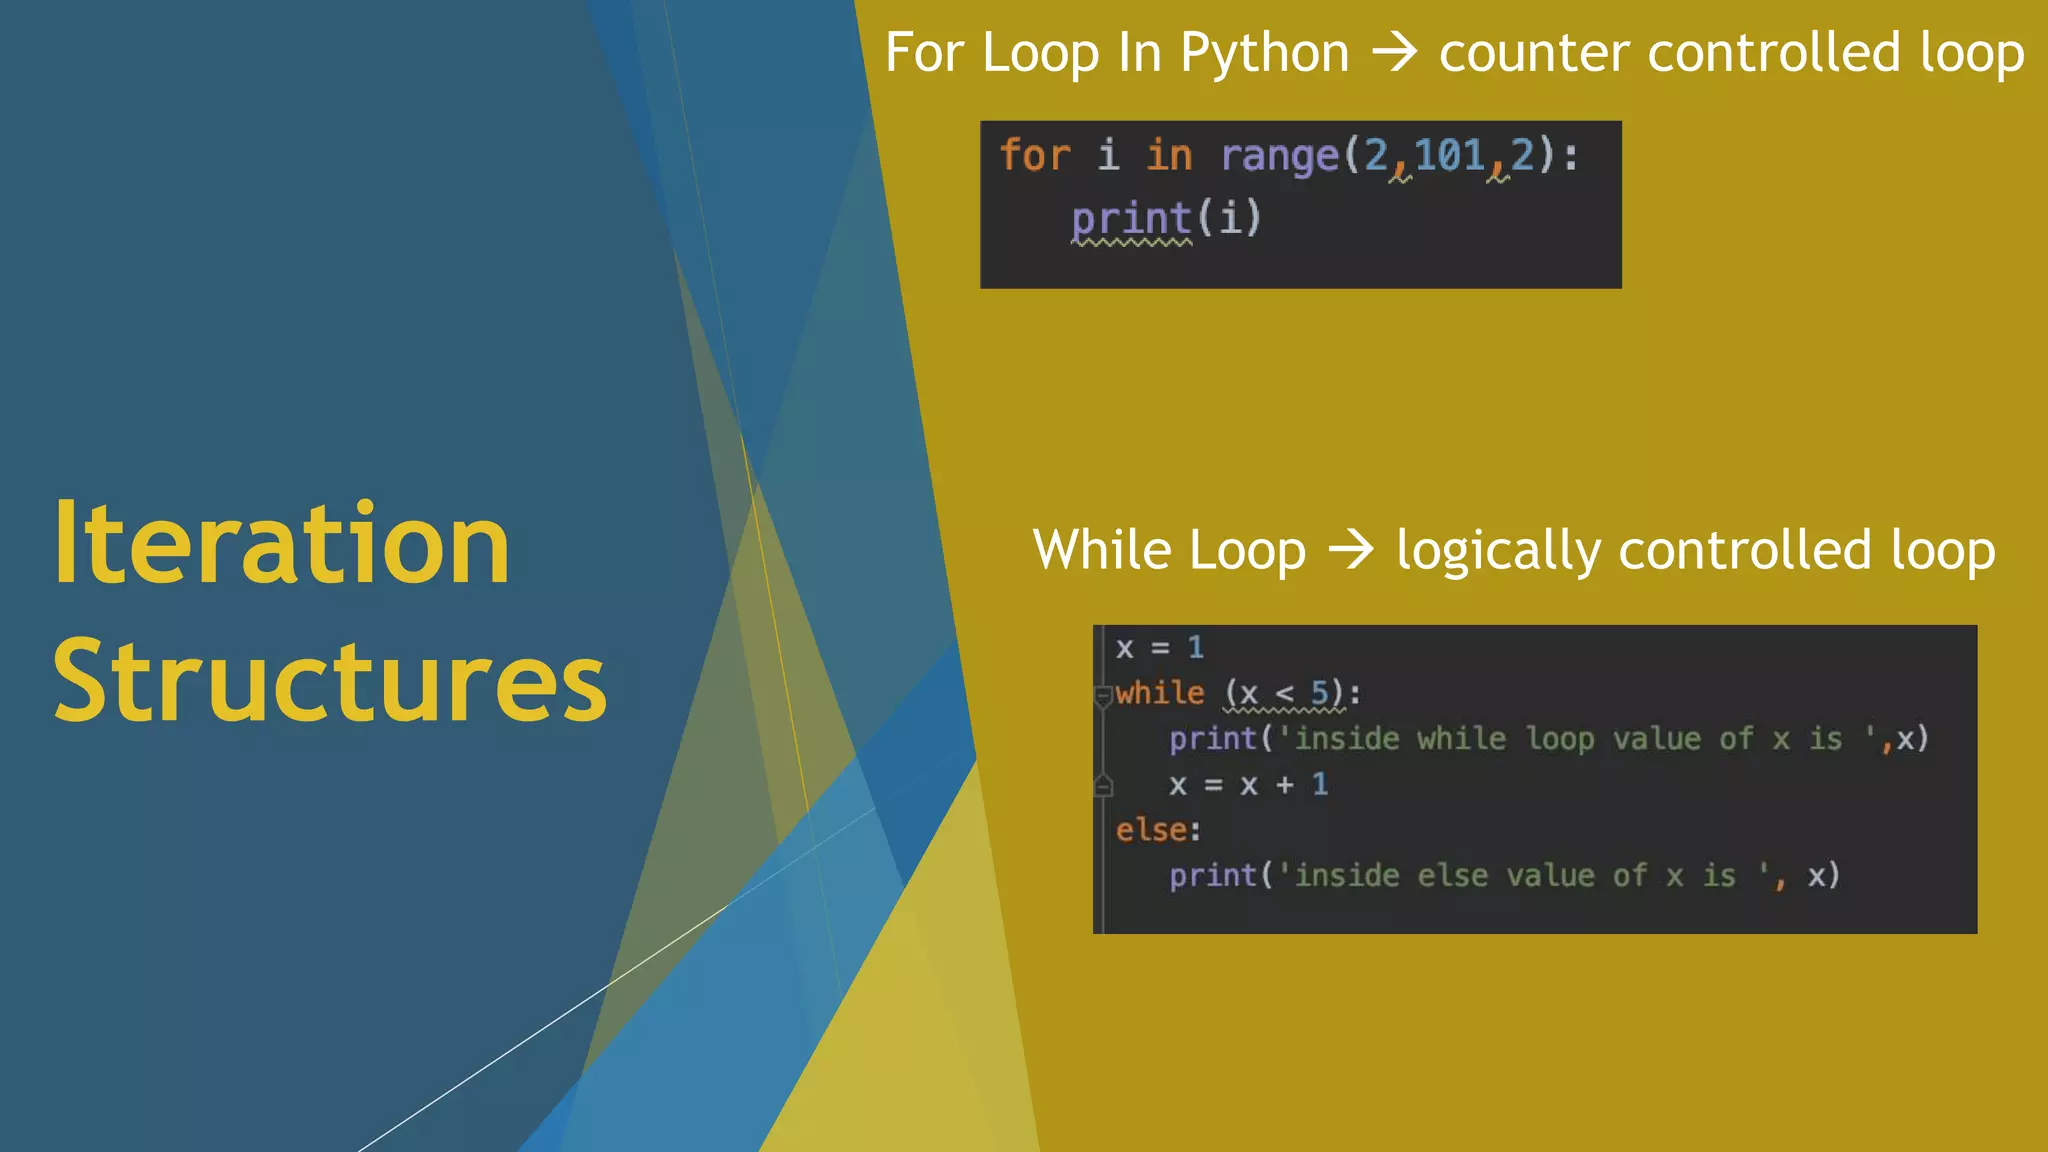Image resolution: width=2048 pixels, height=1152 pixels.
Task: Click the 'Iteration Structures' slide title
Action: [x=329, y=612]
